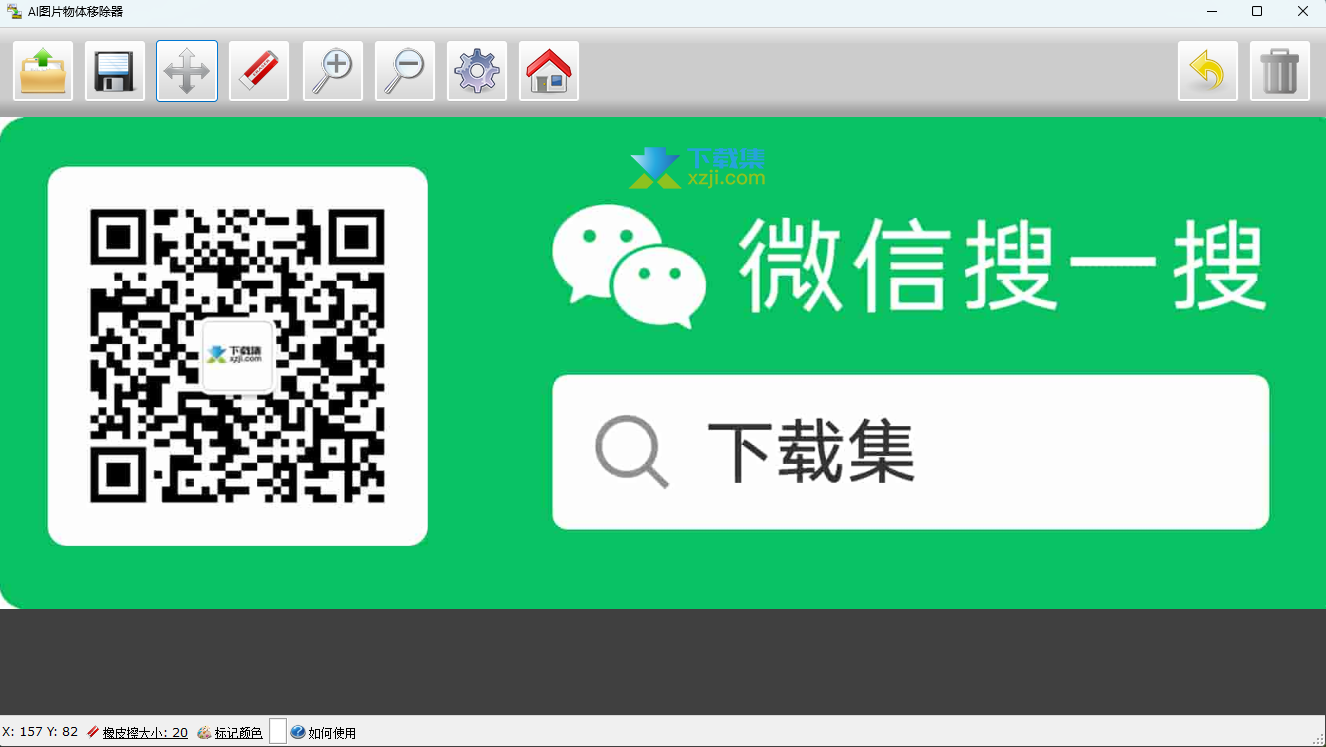Click the small eraser icon in status bar
The height and width of the screenshot is (747, 1326).
pyautogui.click(x=93, y=732)
